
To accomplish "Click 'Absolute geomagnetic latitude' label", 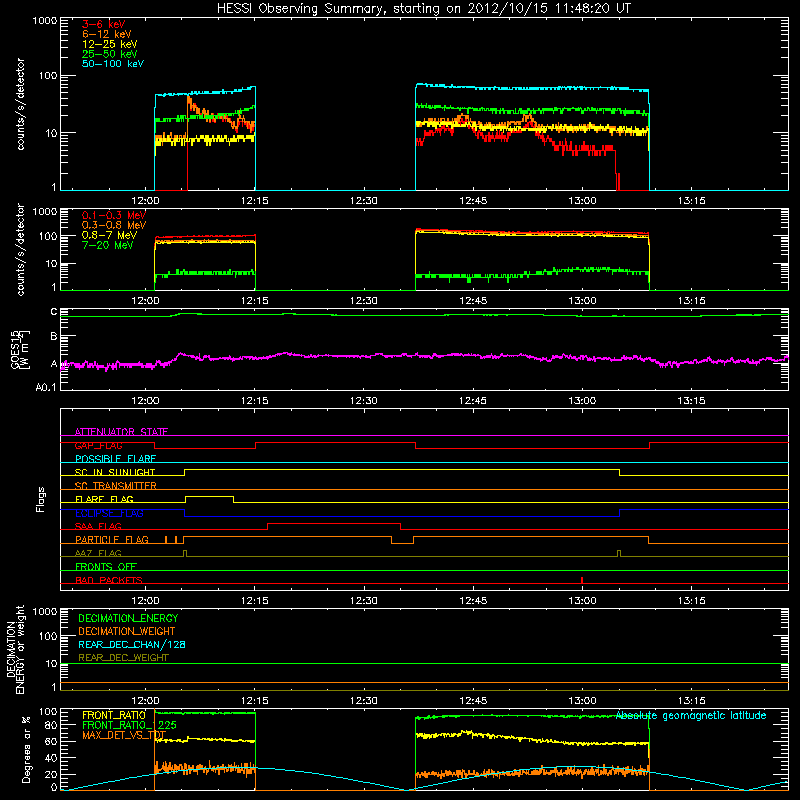I will (x=691, y=716).
